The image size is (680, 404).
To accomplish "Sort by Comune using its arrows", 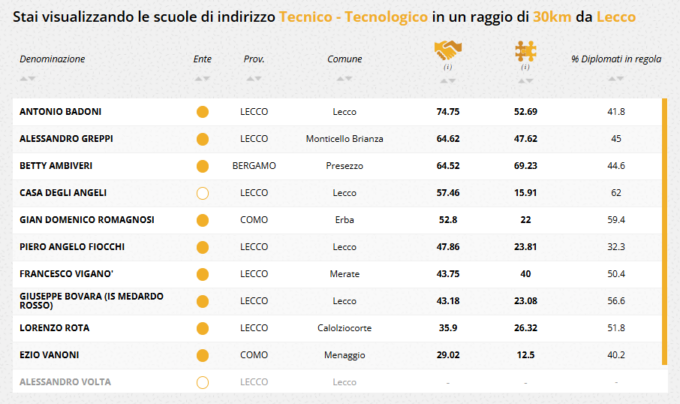I will pyautogui.click(x=344, y=78).
